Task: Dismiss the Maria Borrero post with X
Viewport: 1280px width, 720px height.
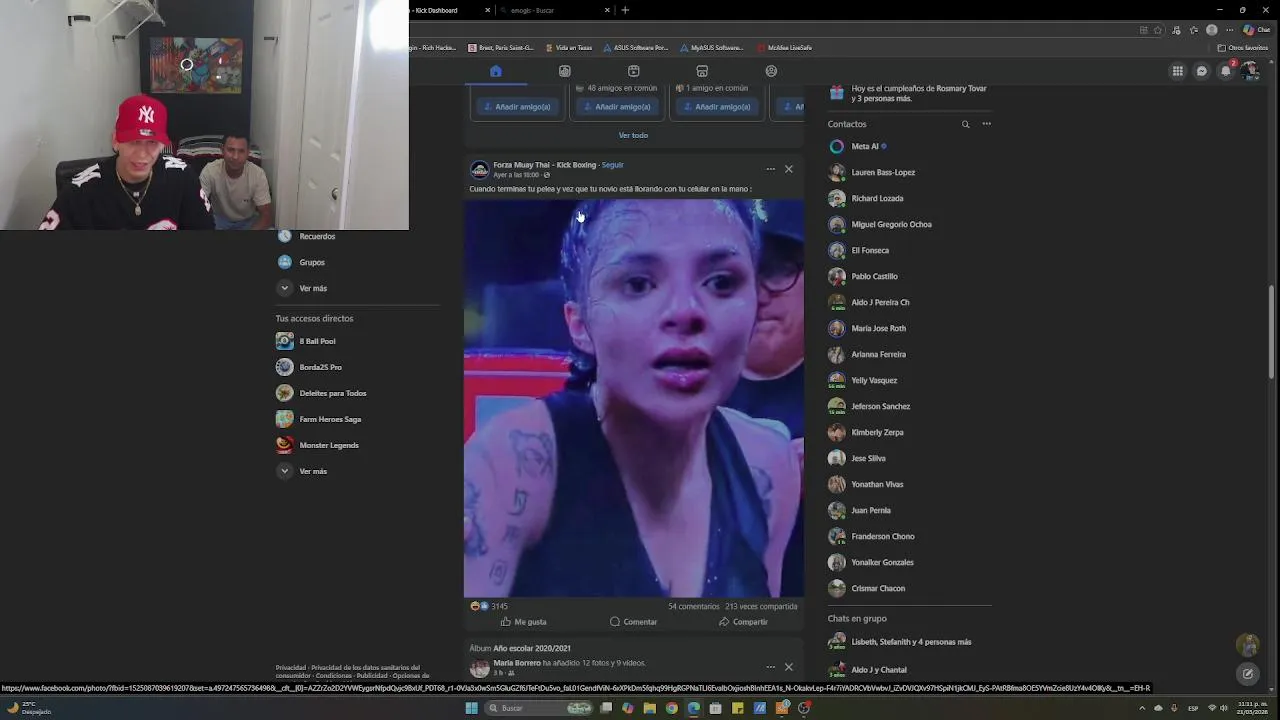Action: [789, 667]
